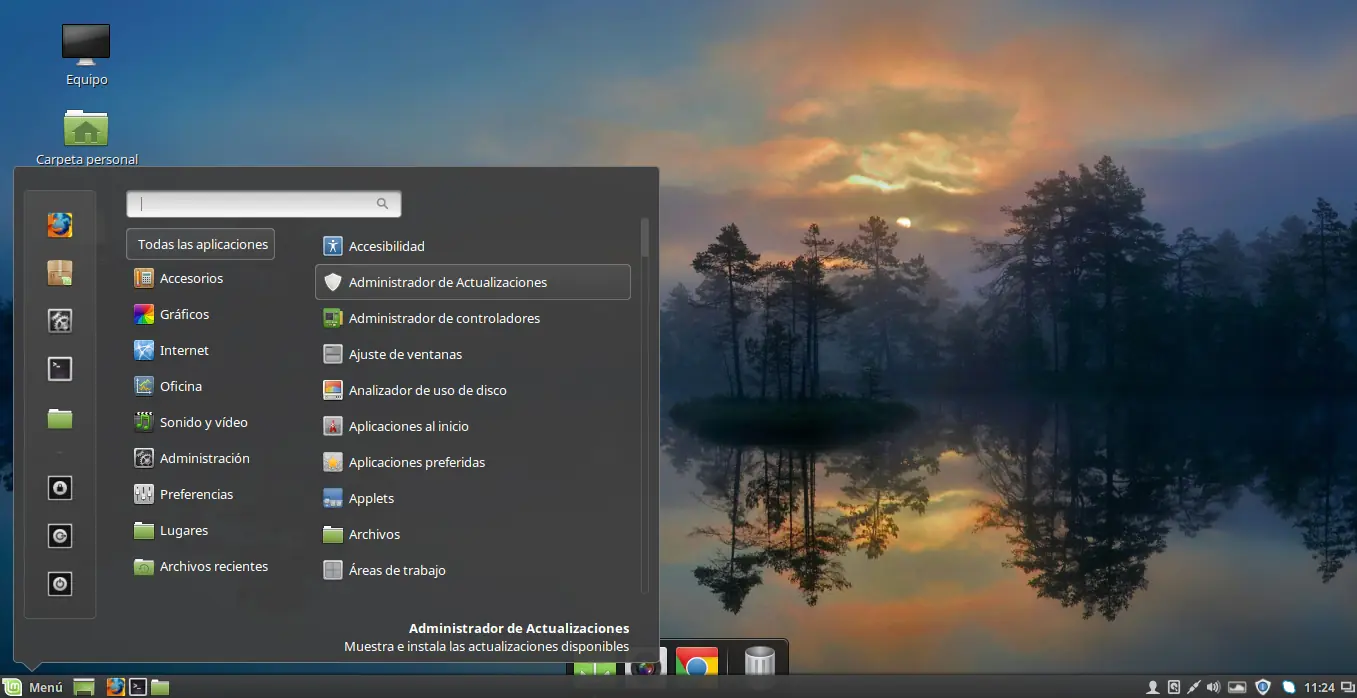Open the Preferencias category

point(196,495)
